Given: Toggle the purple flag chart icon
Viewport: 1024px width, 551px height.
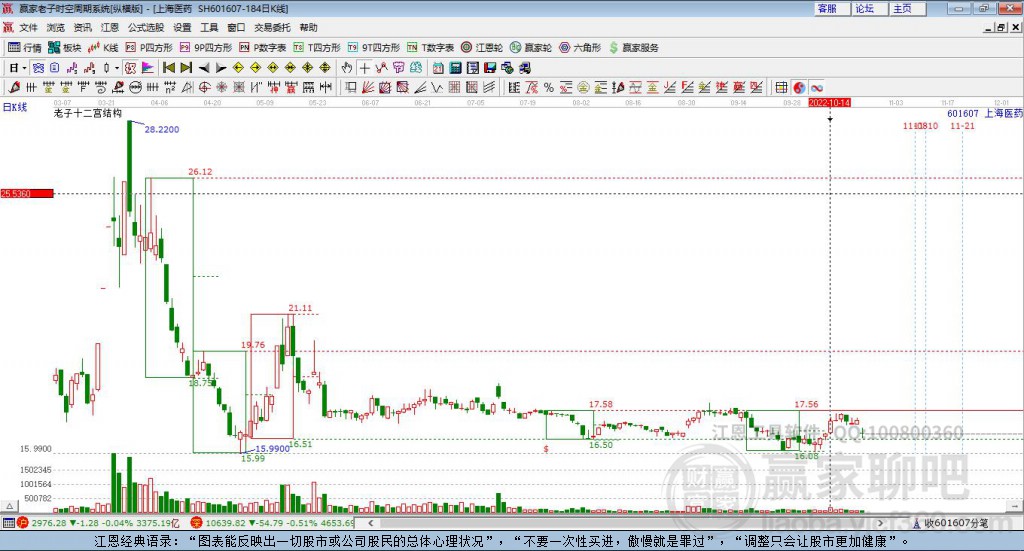Looking at the screenshot, I should pyautogui.click(x=148, y=68).
